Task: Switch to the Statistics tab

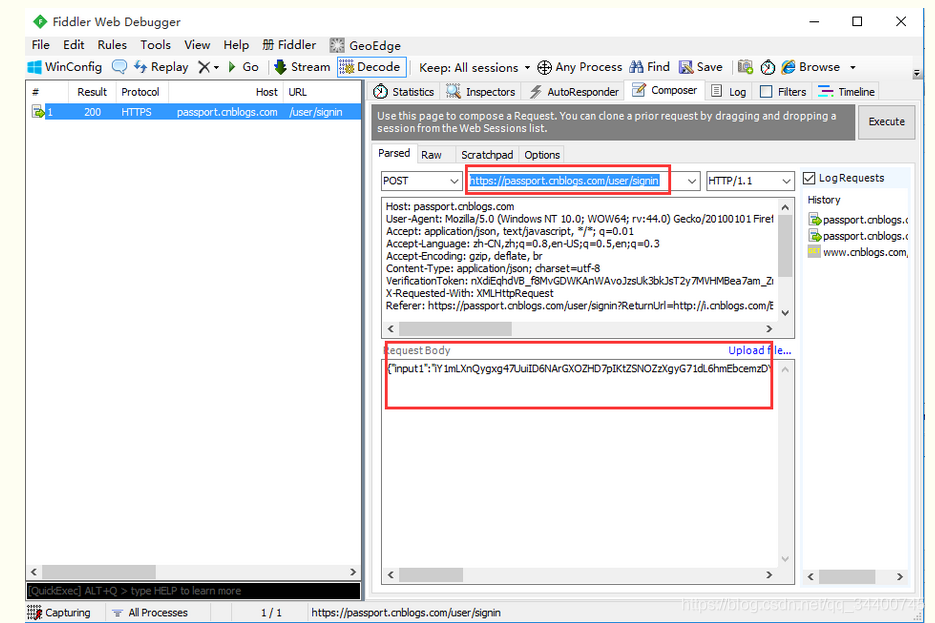Action: (x=404, y=92)
